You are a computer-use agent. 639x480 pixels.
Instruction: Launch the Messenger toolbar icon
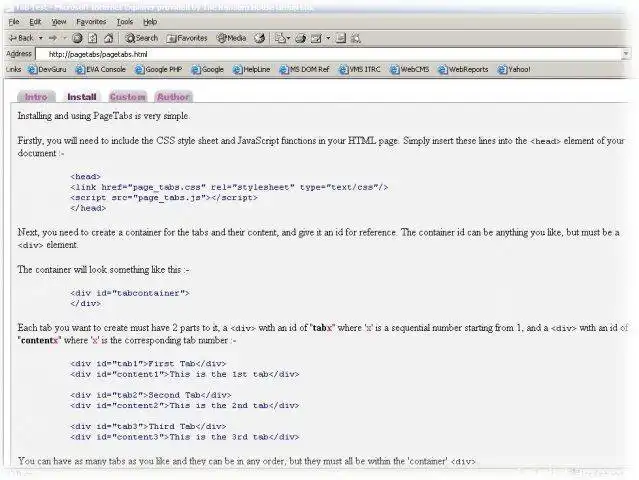tap(356, 38)
